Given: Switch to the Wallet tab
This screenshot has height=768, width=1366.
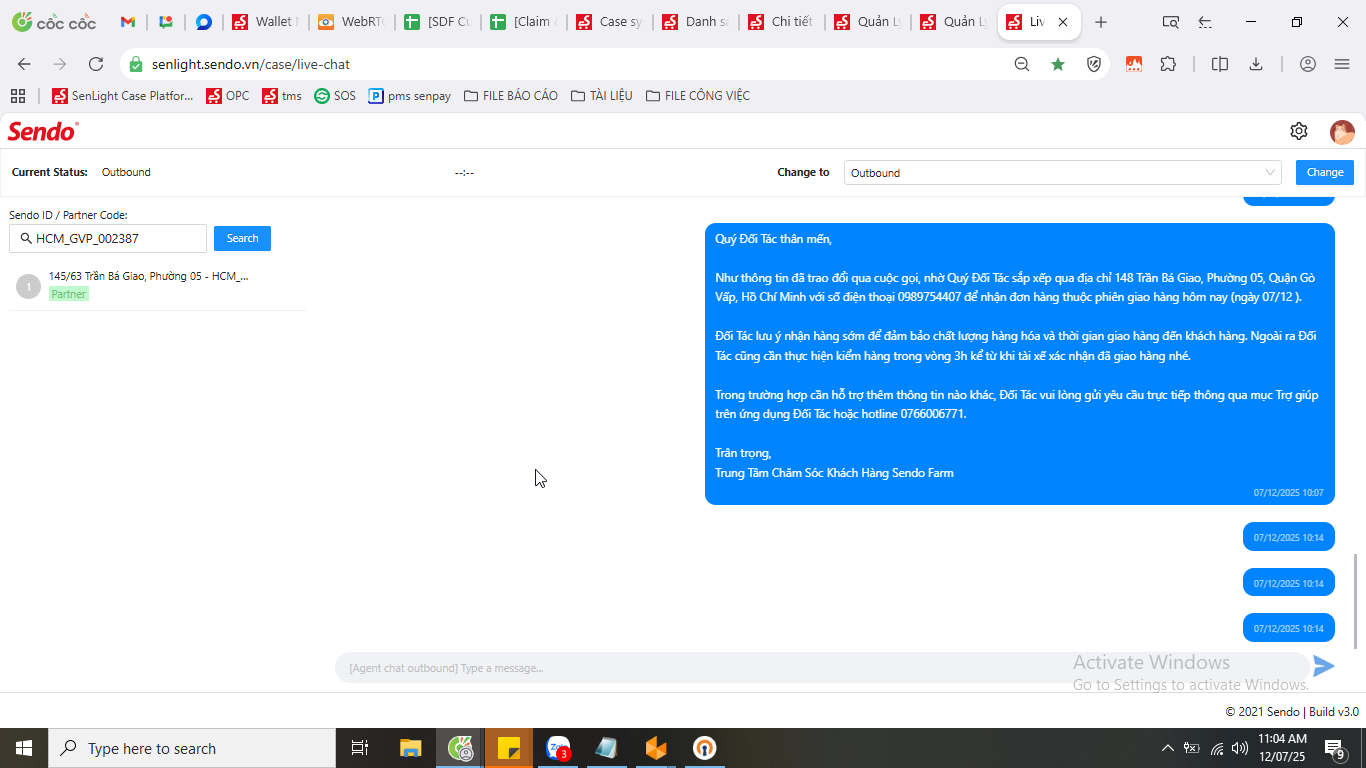Looking at the screenshot, I should tap(265, 22).
